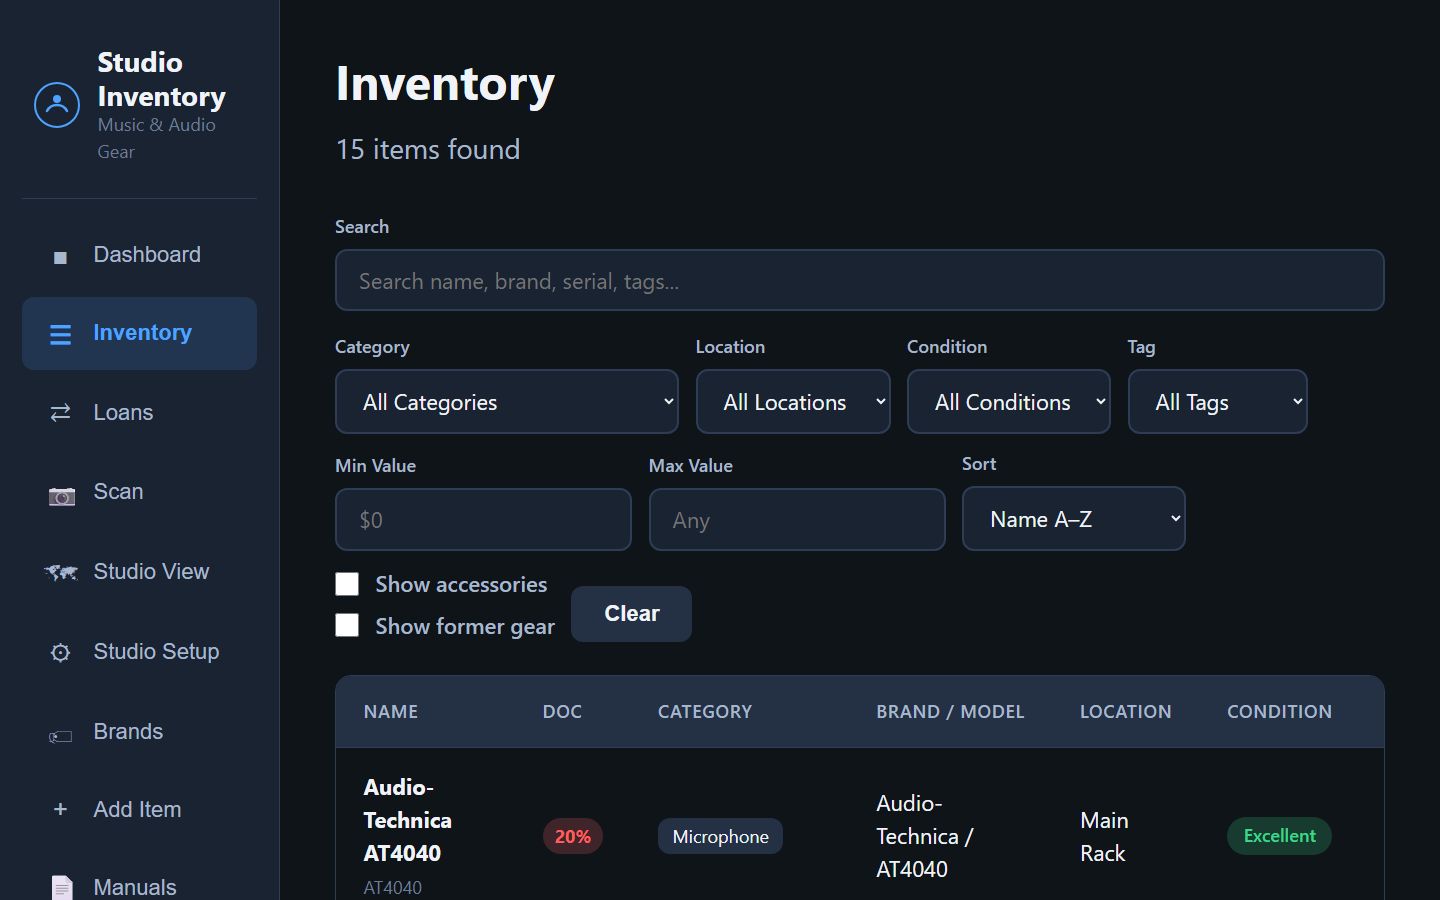This screenshot has width=1440, height=900.
Task: Click the Scan camera icon
Action: pyautogui.click(x=61, y=495)
